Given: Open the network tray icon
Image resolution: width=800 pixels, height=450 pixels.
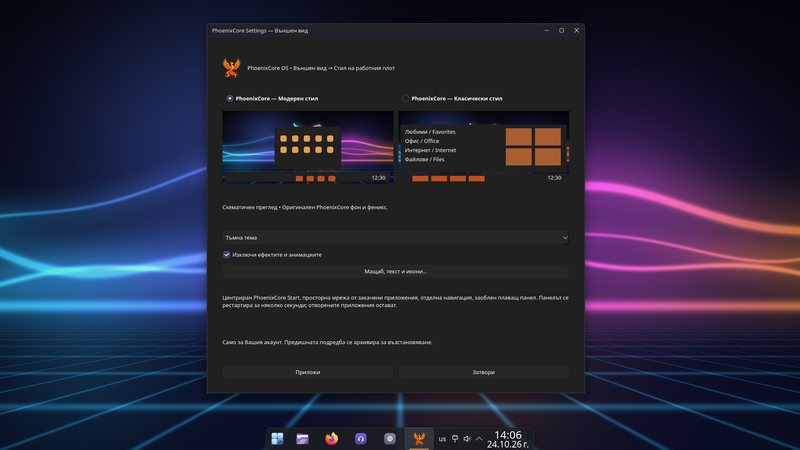Looking at the screenshot, I should [455, 439].
